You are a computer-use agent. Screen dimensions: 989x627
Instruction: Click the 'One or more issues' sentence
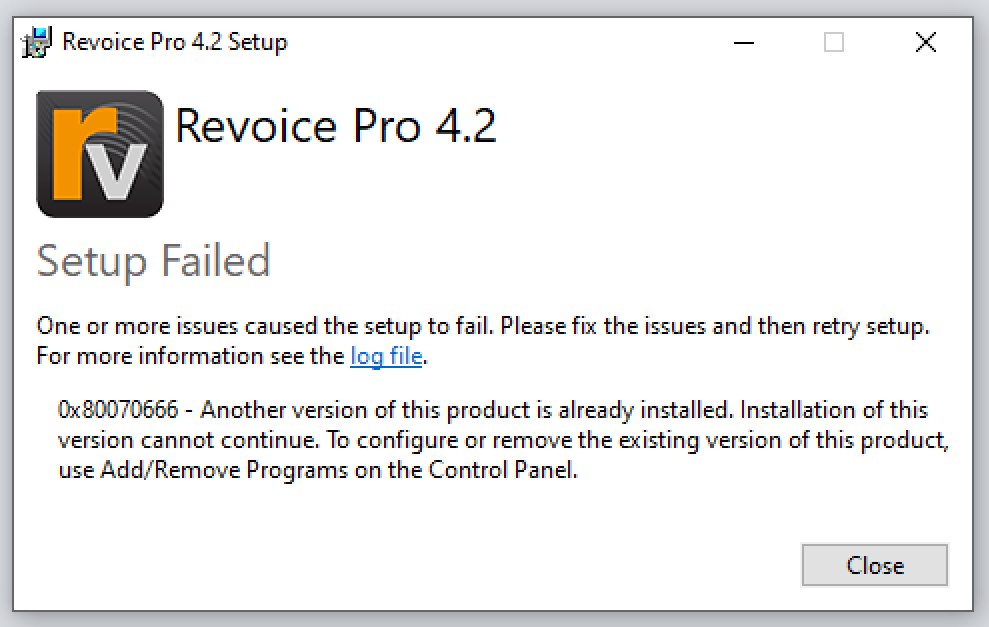tap(483, 326)
